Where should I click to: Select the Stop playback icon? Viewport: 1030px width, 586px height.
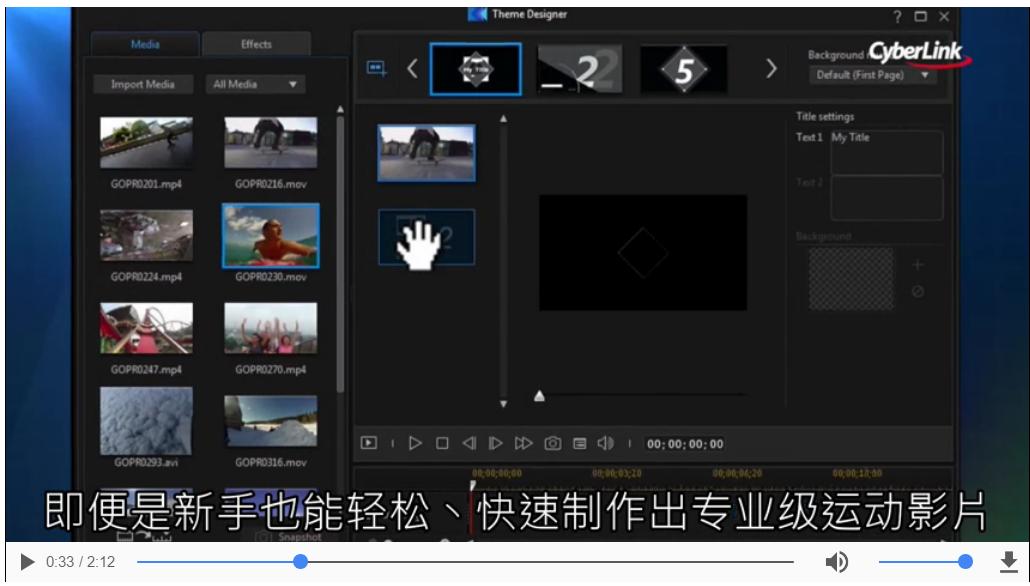click(x=441, y=443)
